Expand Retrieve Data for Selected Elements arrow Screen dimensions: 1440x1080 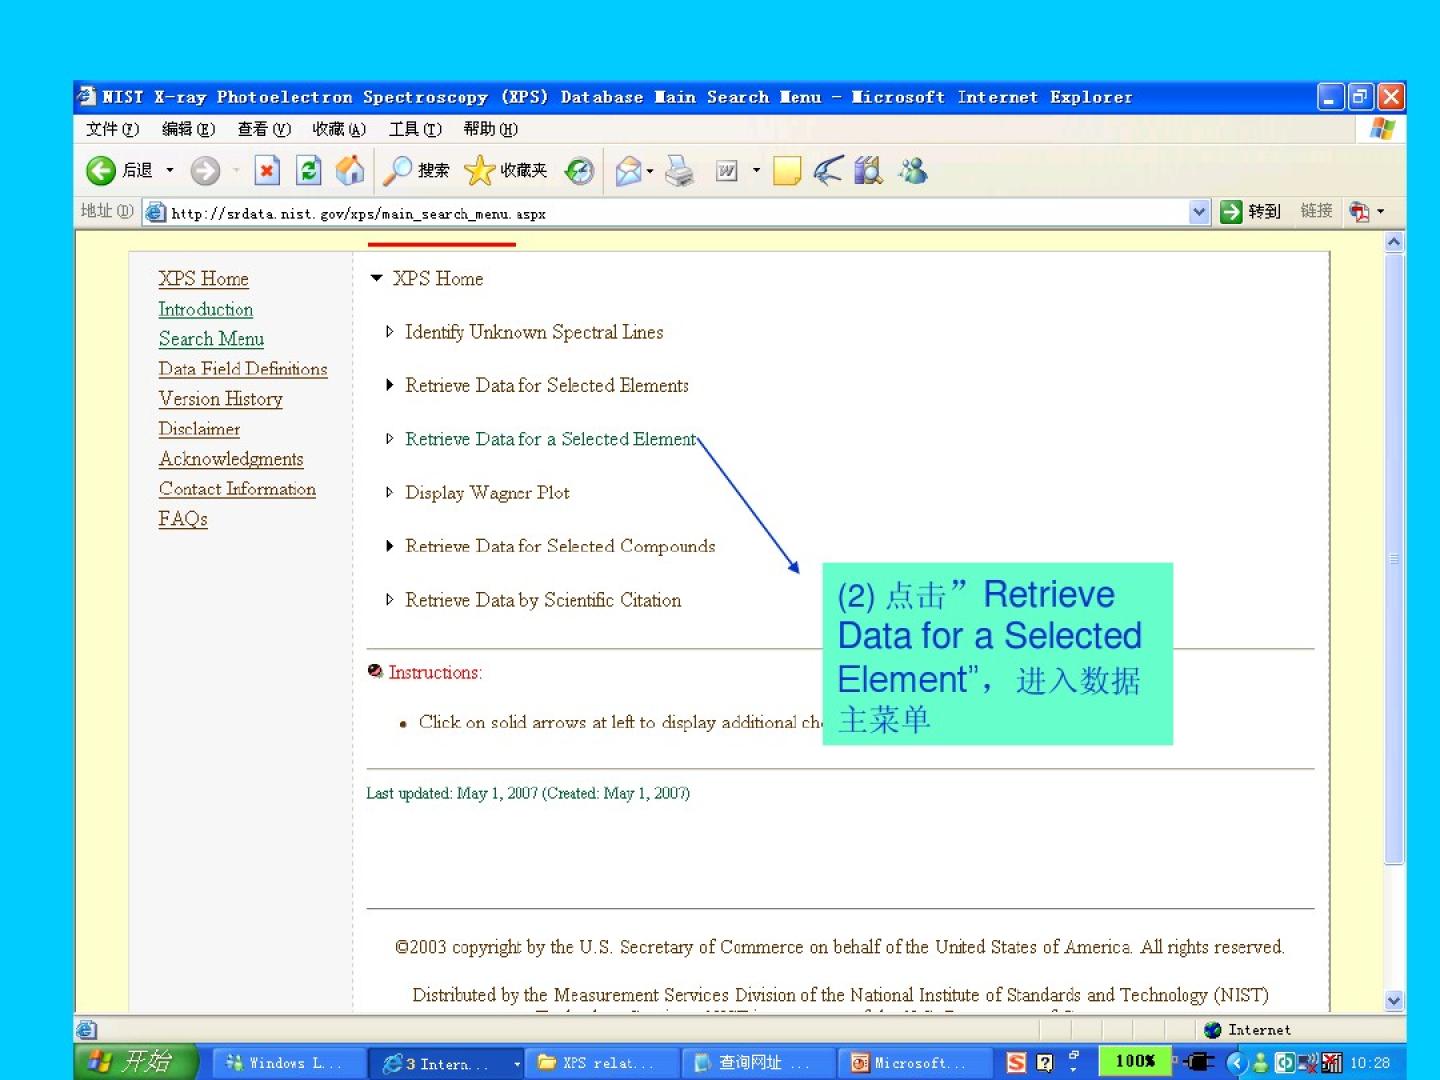pyautogui.click(x=390, y=386)
